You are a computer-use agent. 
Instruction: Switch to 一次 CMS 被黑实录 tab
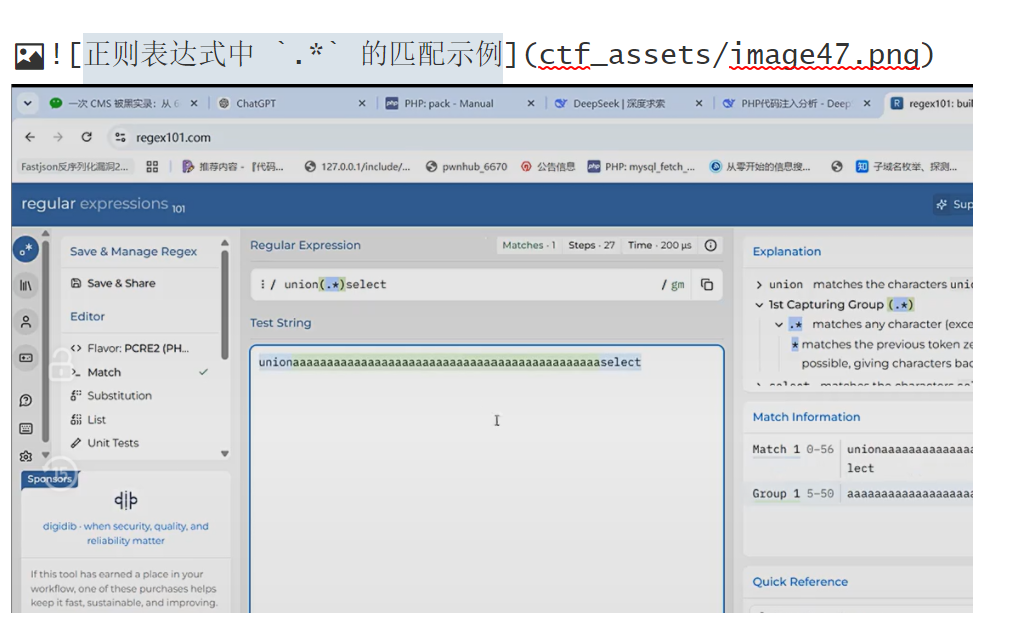click(x=123, y=103)
